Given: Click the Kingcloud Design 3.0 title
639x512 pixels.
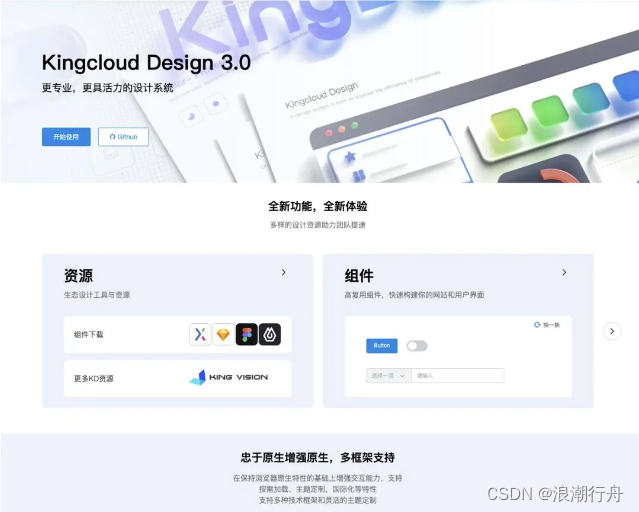Looking at the screenshot, I should 146,63.
